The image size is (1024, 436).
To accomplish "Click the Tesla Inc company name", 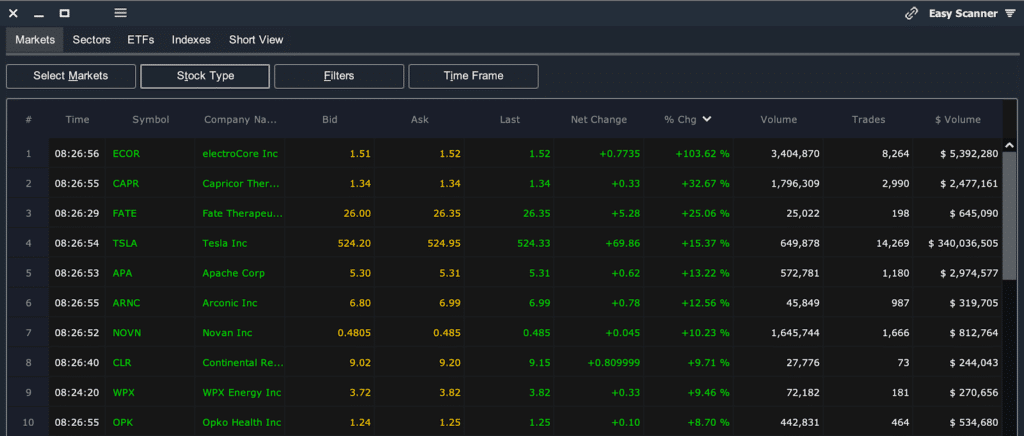I will pyautogui.click(x=225, y=243).
